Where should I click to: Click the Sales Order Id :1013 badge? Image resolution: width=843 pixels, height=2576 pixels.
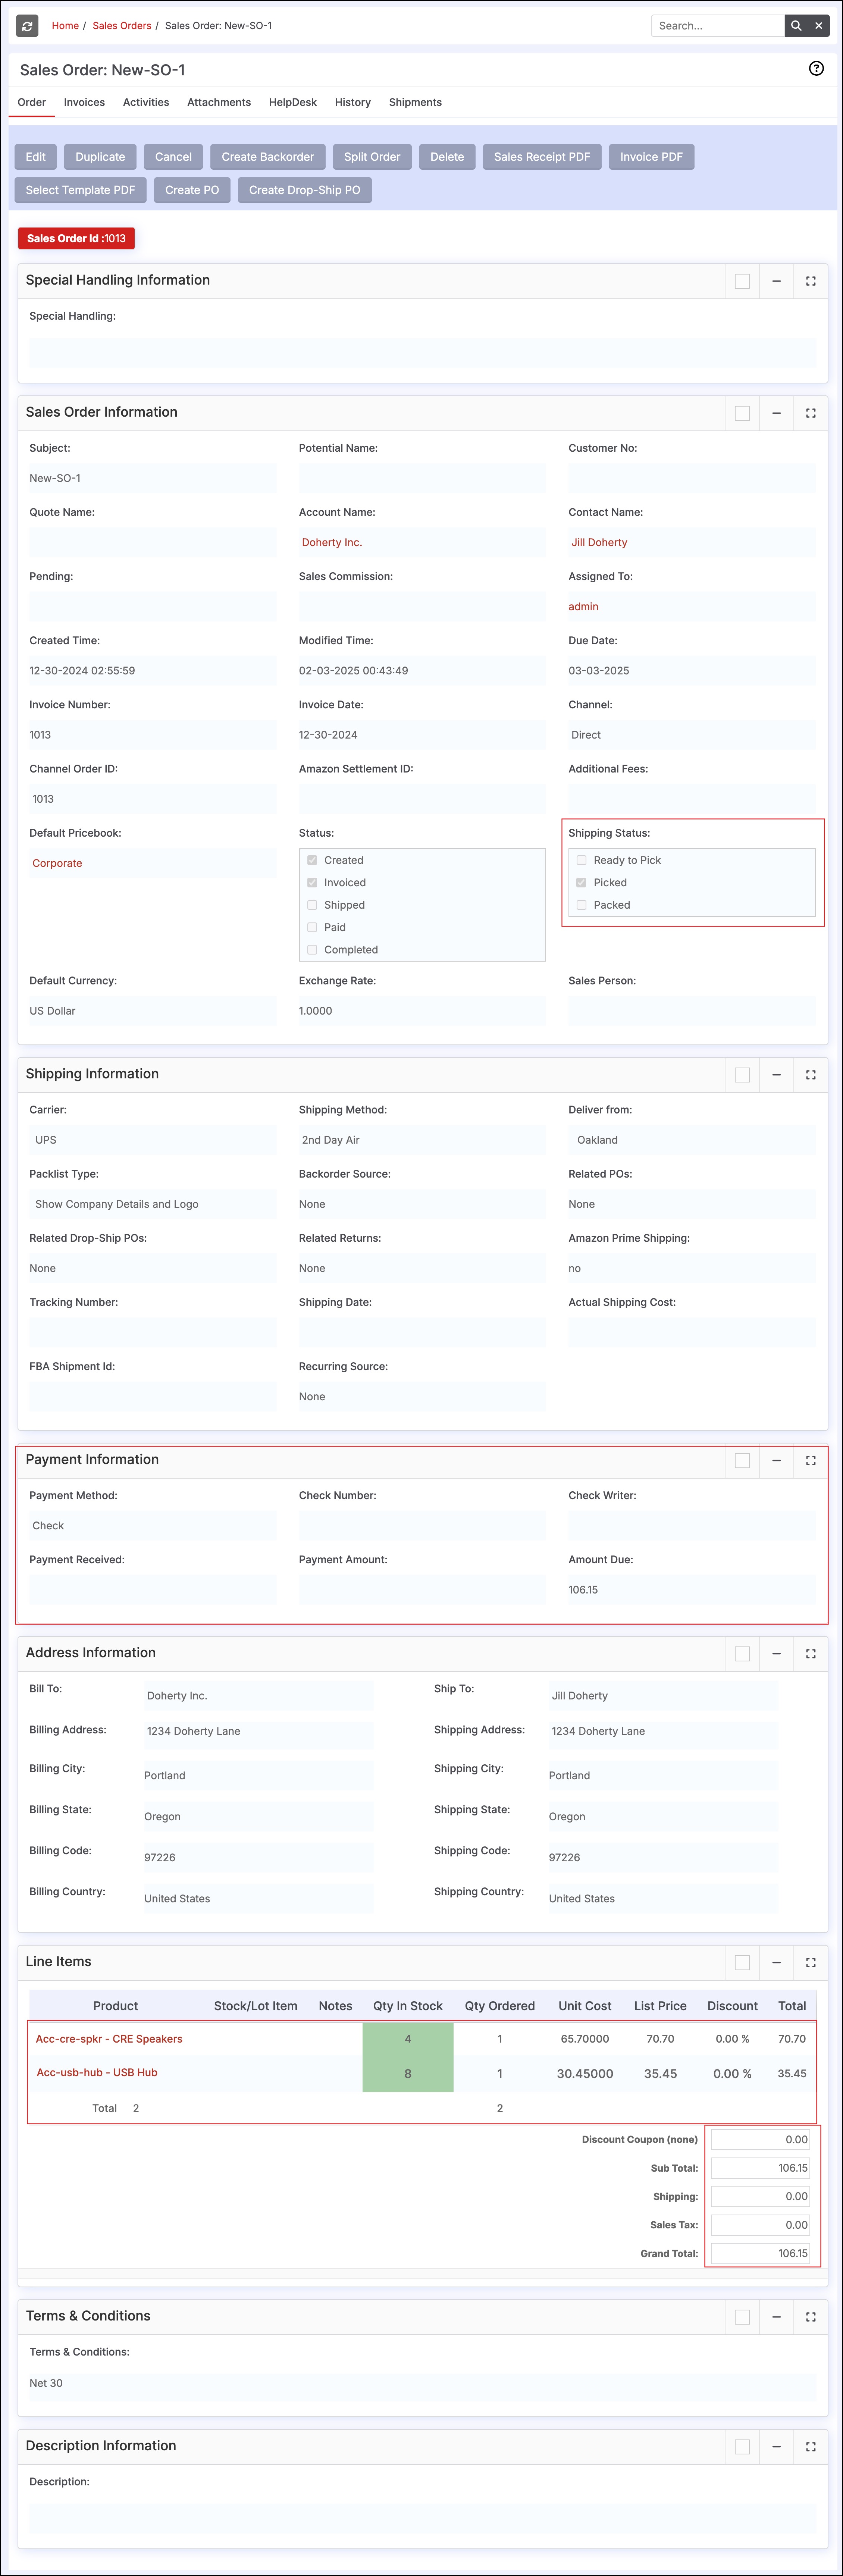coord(76,238)
